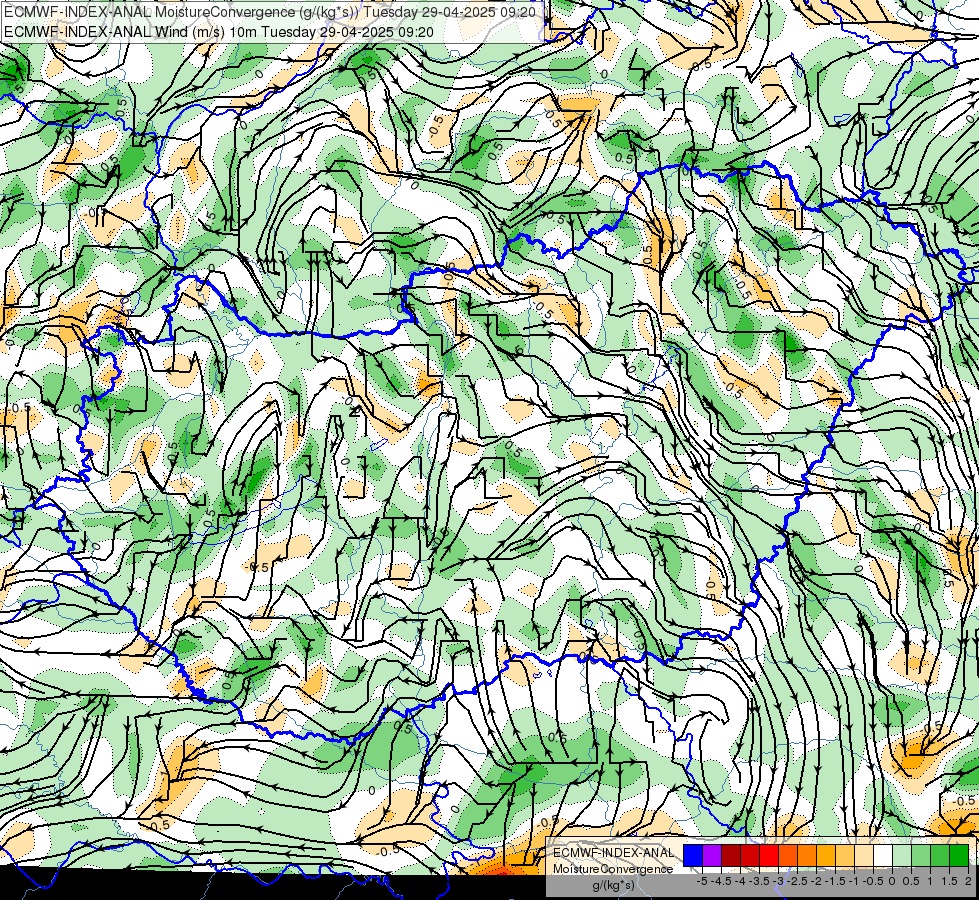Click the MoistureConvergence title line at top
979x900 pixels.
(270, 12)
